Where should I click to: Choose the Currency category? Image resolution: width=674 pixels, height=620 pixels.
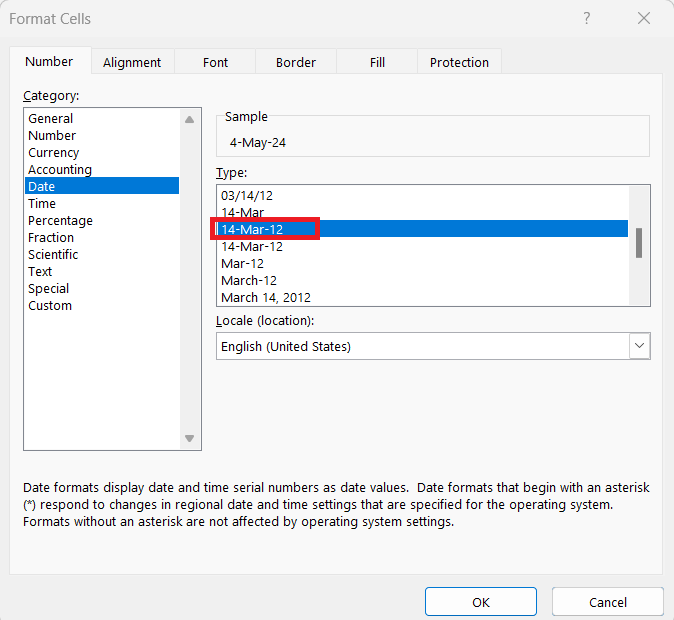102,152
